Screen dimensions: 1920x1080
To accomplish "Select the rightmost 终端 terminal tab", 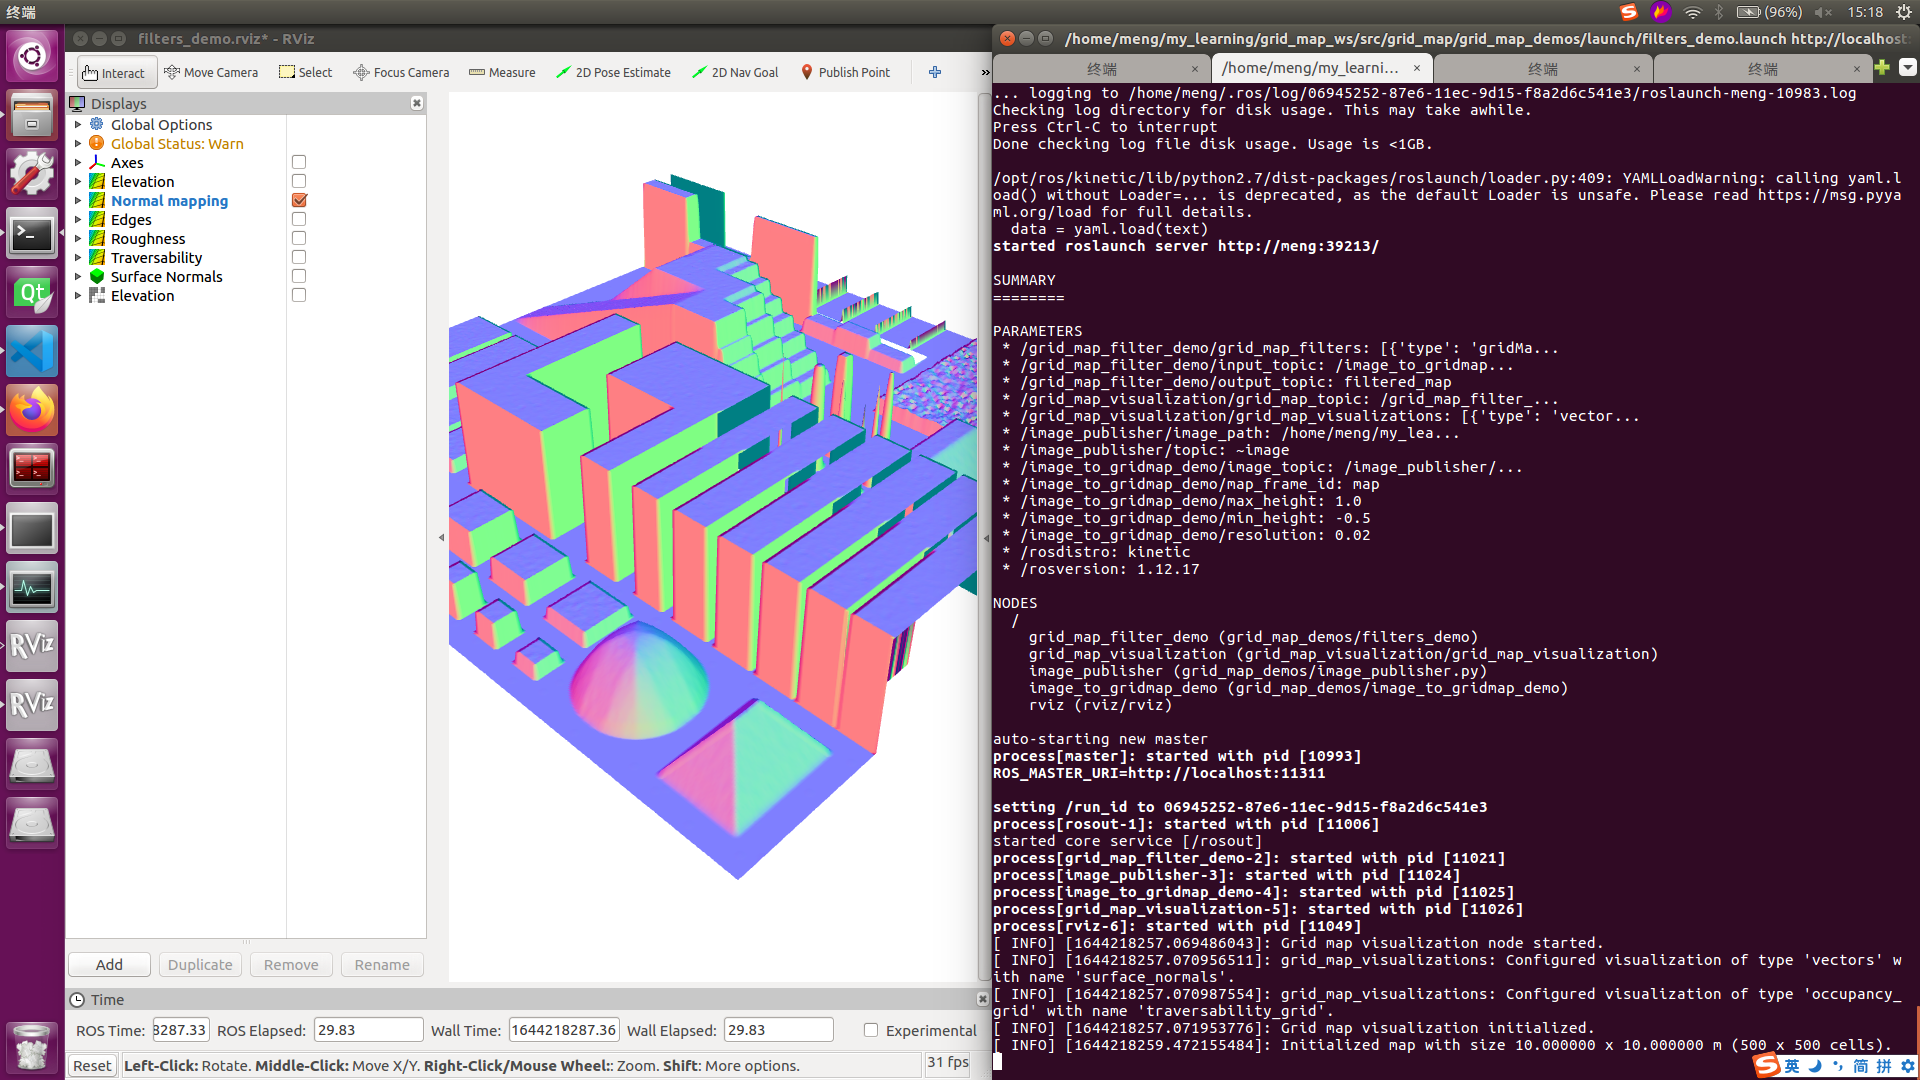I will pyautogui.click(x=1763, y=68).
